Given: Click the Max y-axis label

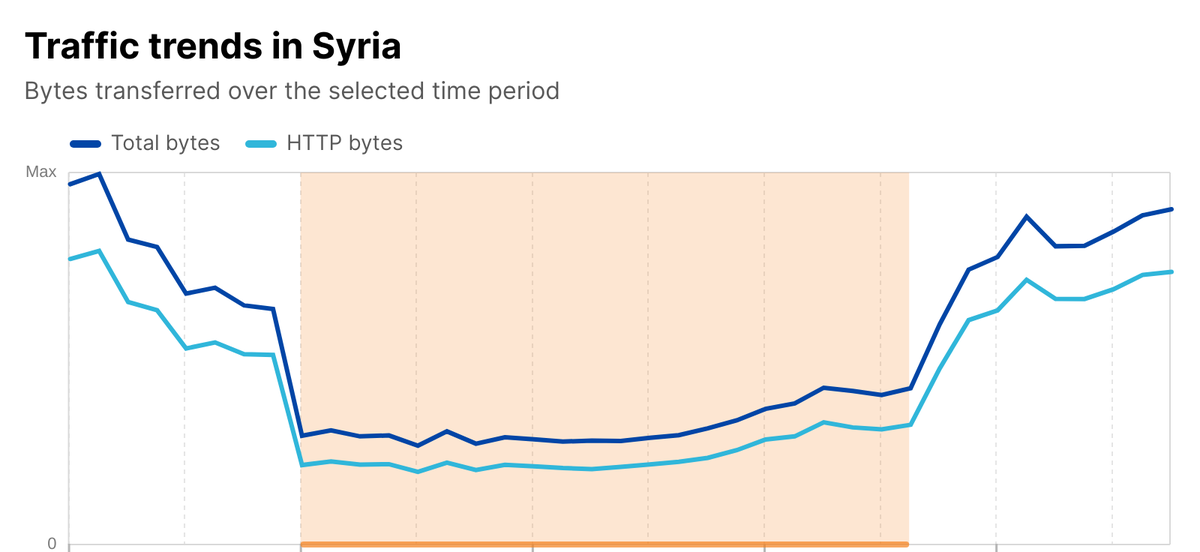Looking at the screenshot, I should point(41,172).
